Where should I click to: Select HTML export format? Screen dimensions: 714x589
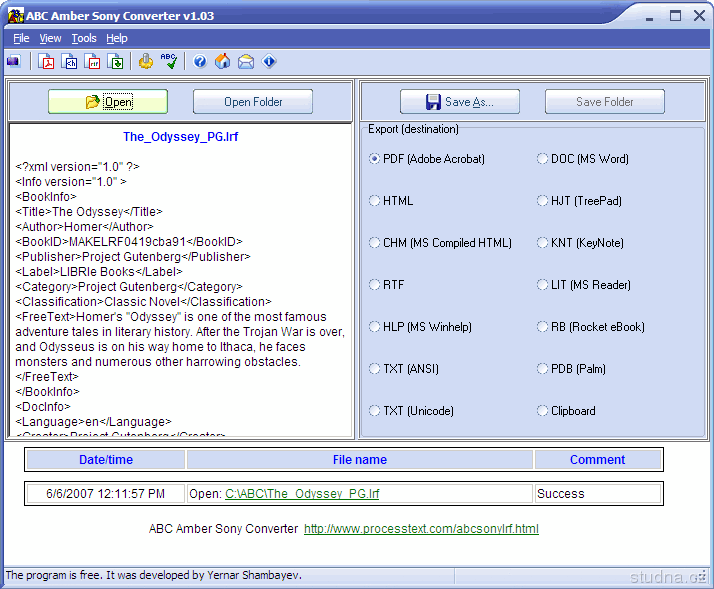point(375,201)
